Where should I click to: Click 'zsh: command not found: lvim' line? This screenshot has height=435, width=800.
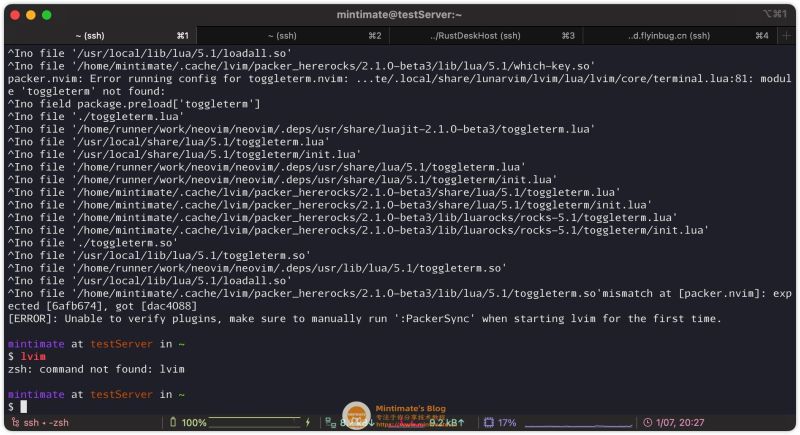click(96, 369)
